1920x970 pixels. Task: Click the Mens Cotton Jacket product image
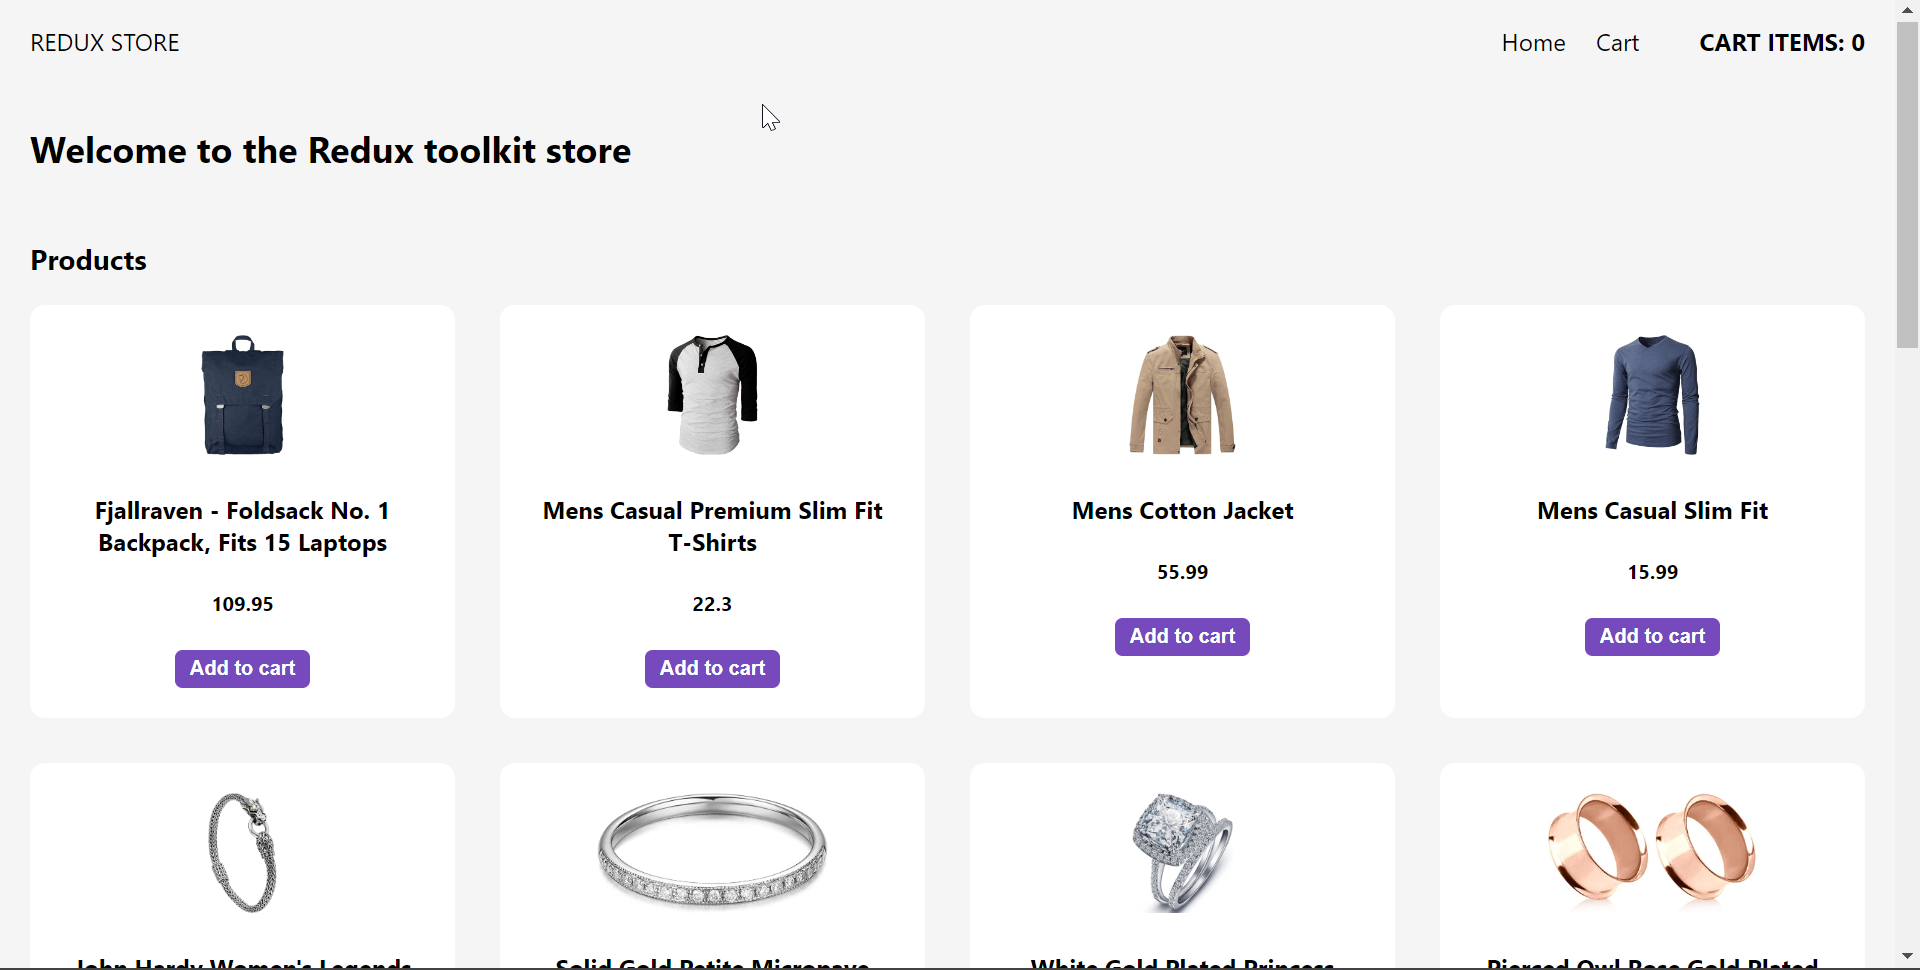point(1181,396)
